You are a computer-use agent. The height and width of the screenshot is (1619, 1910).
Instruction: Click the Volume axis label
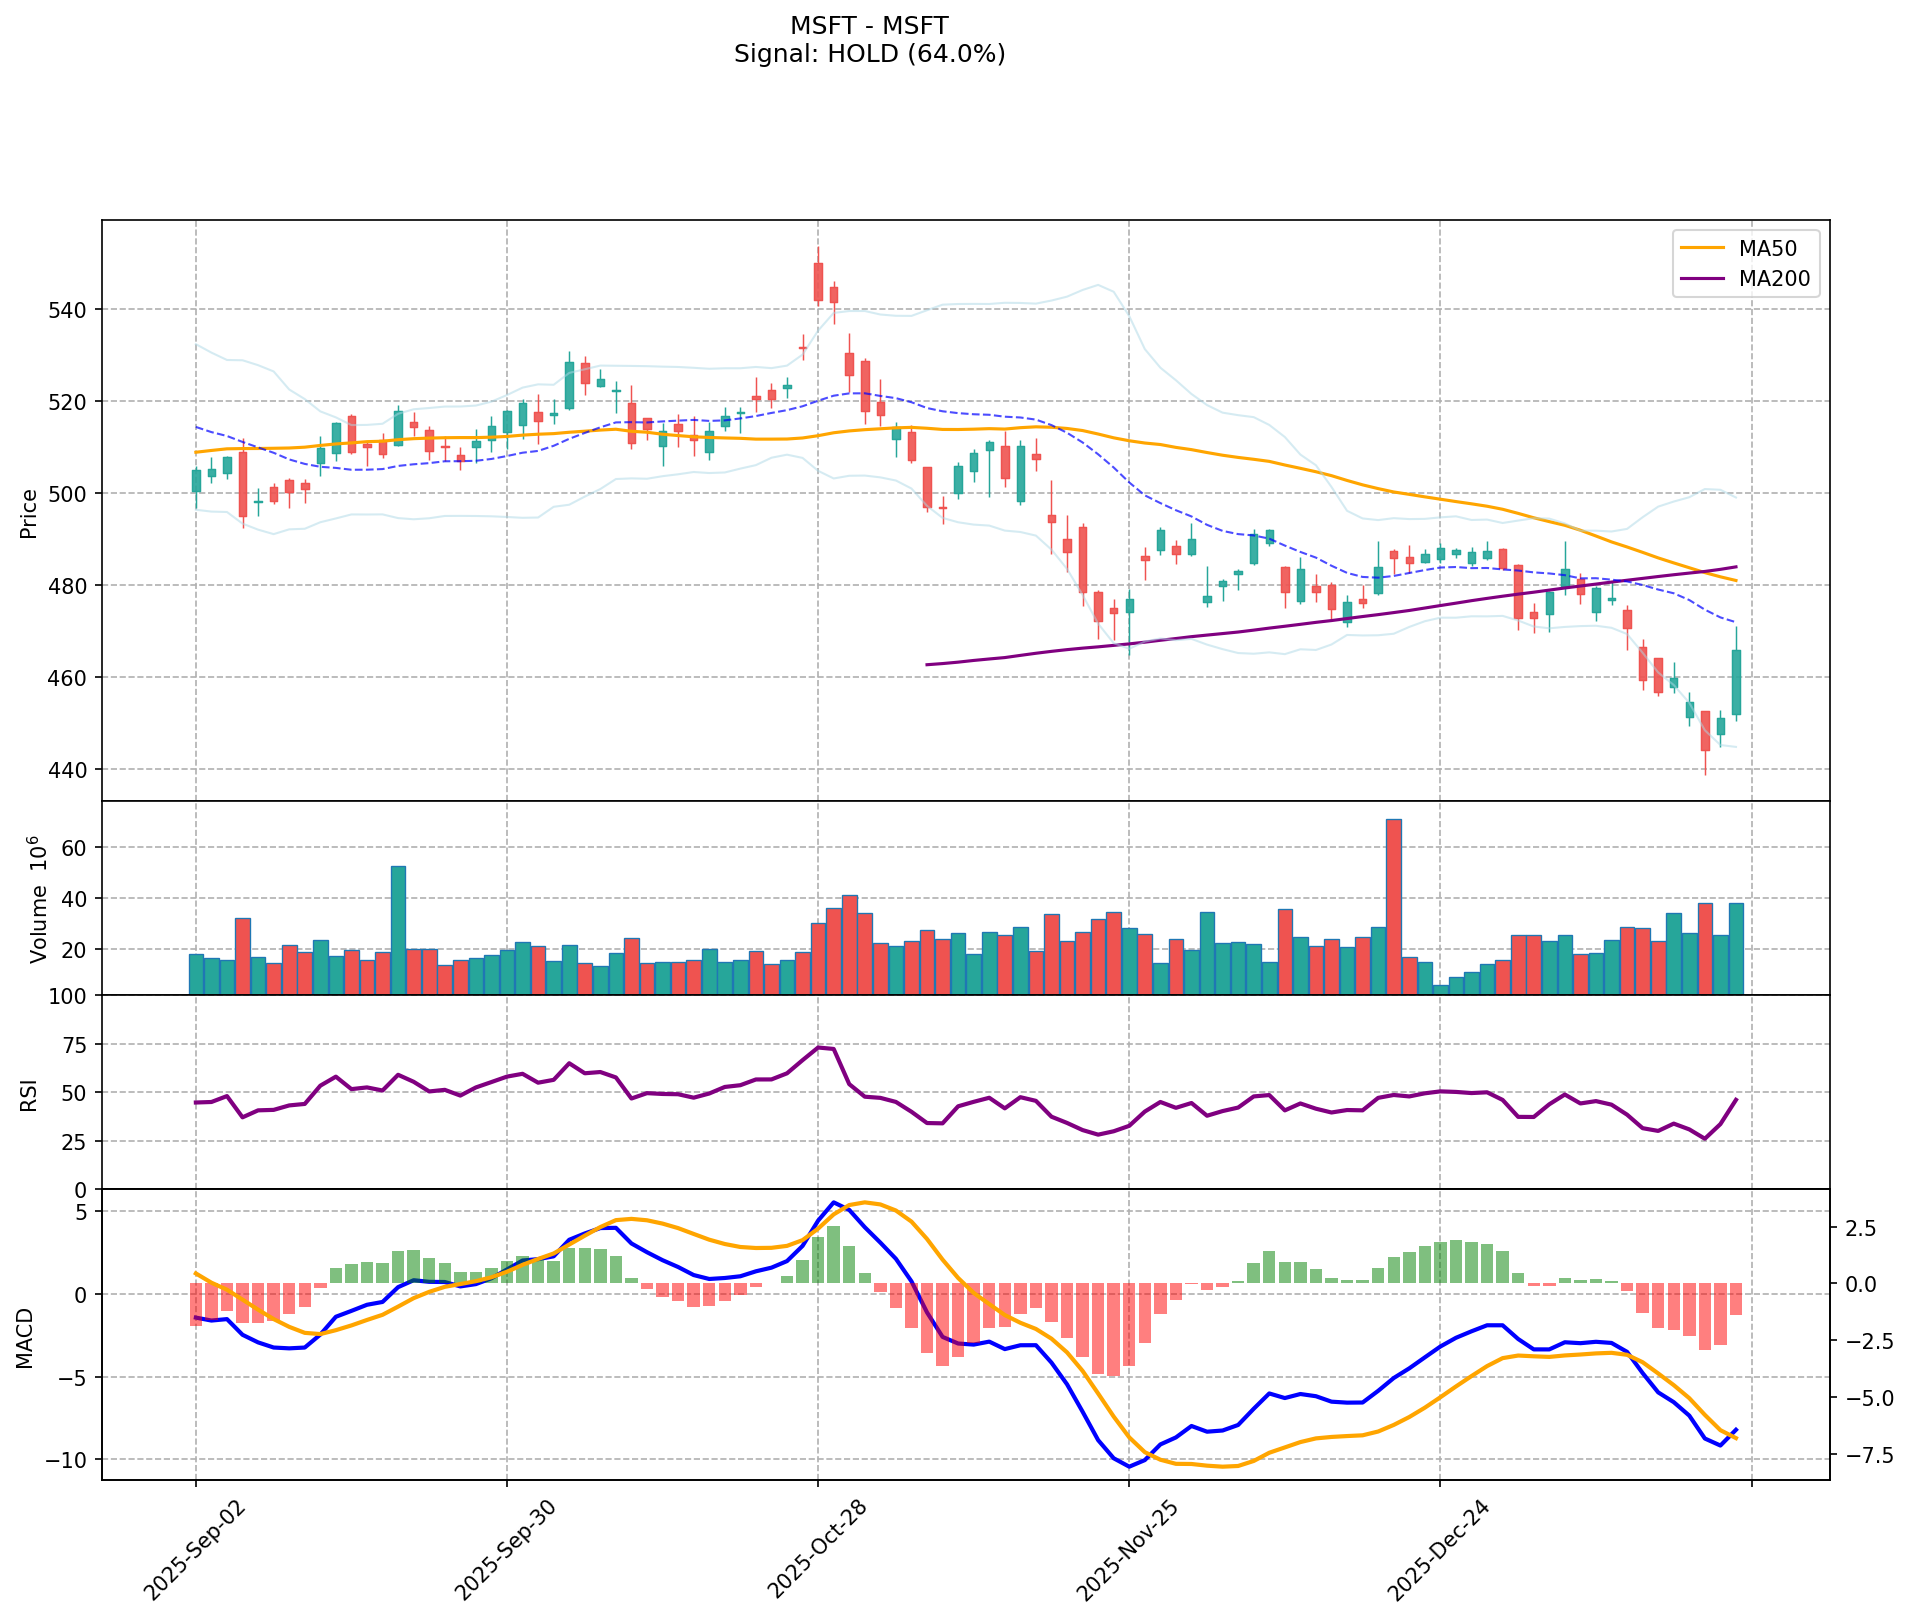click(38, 898)
